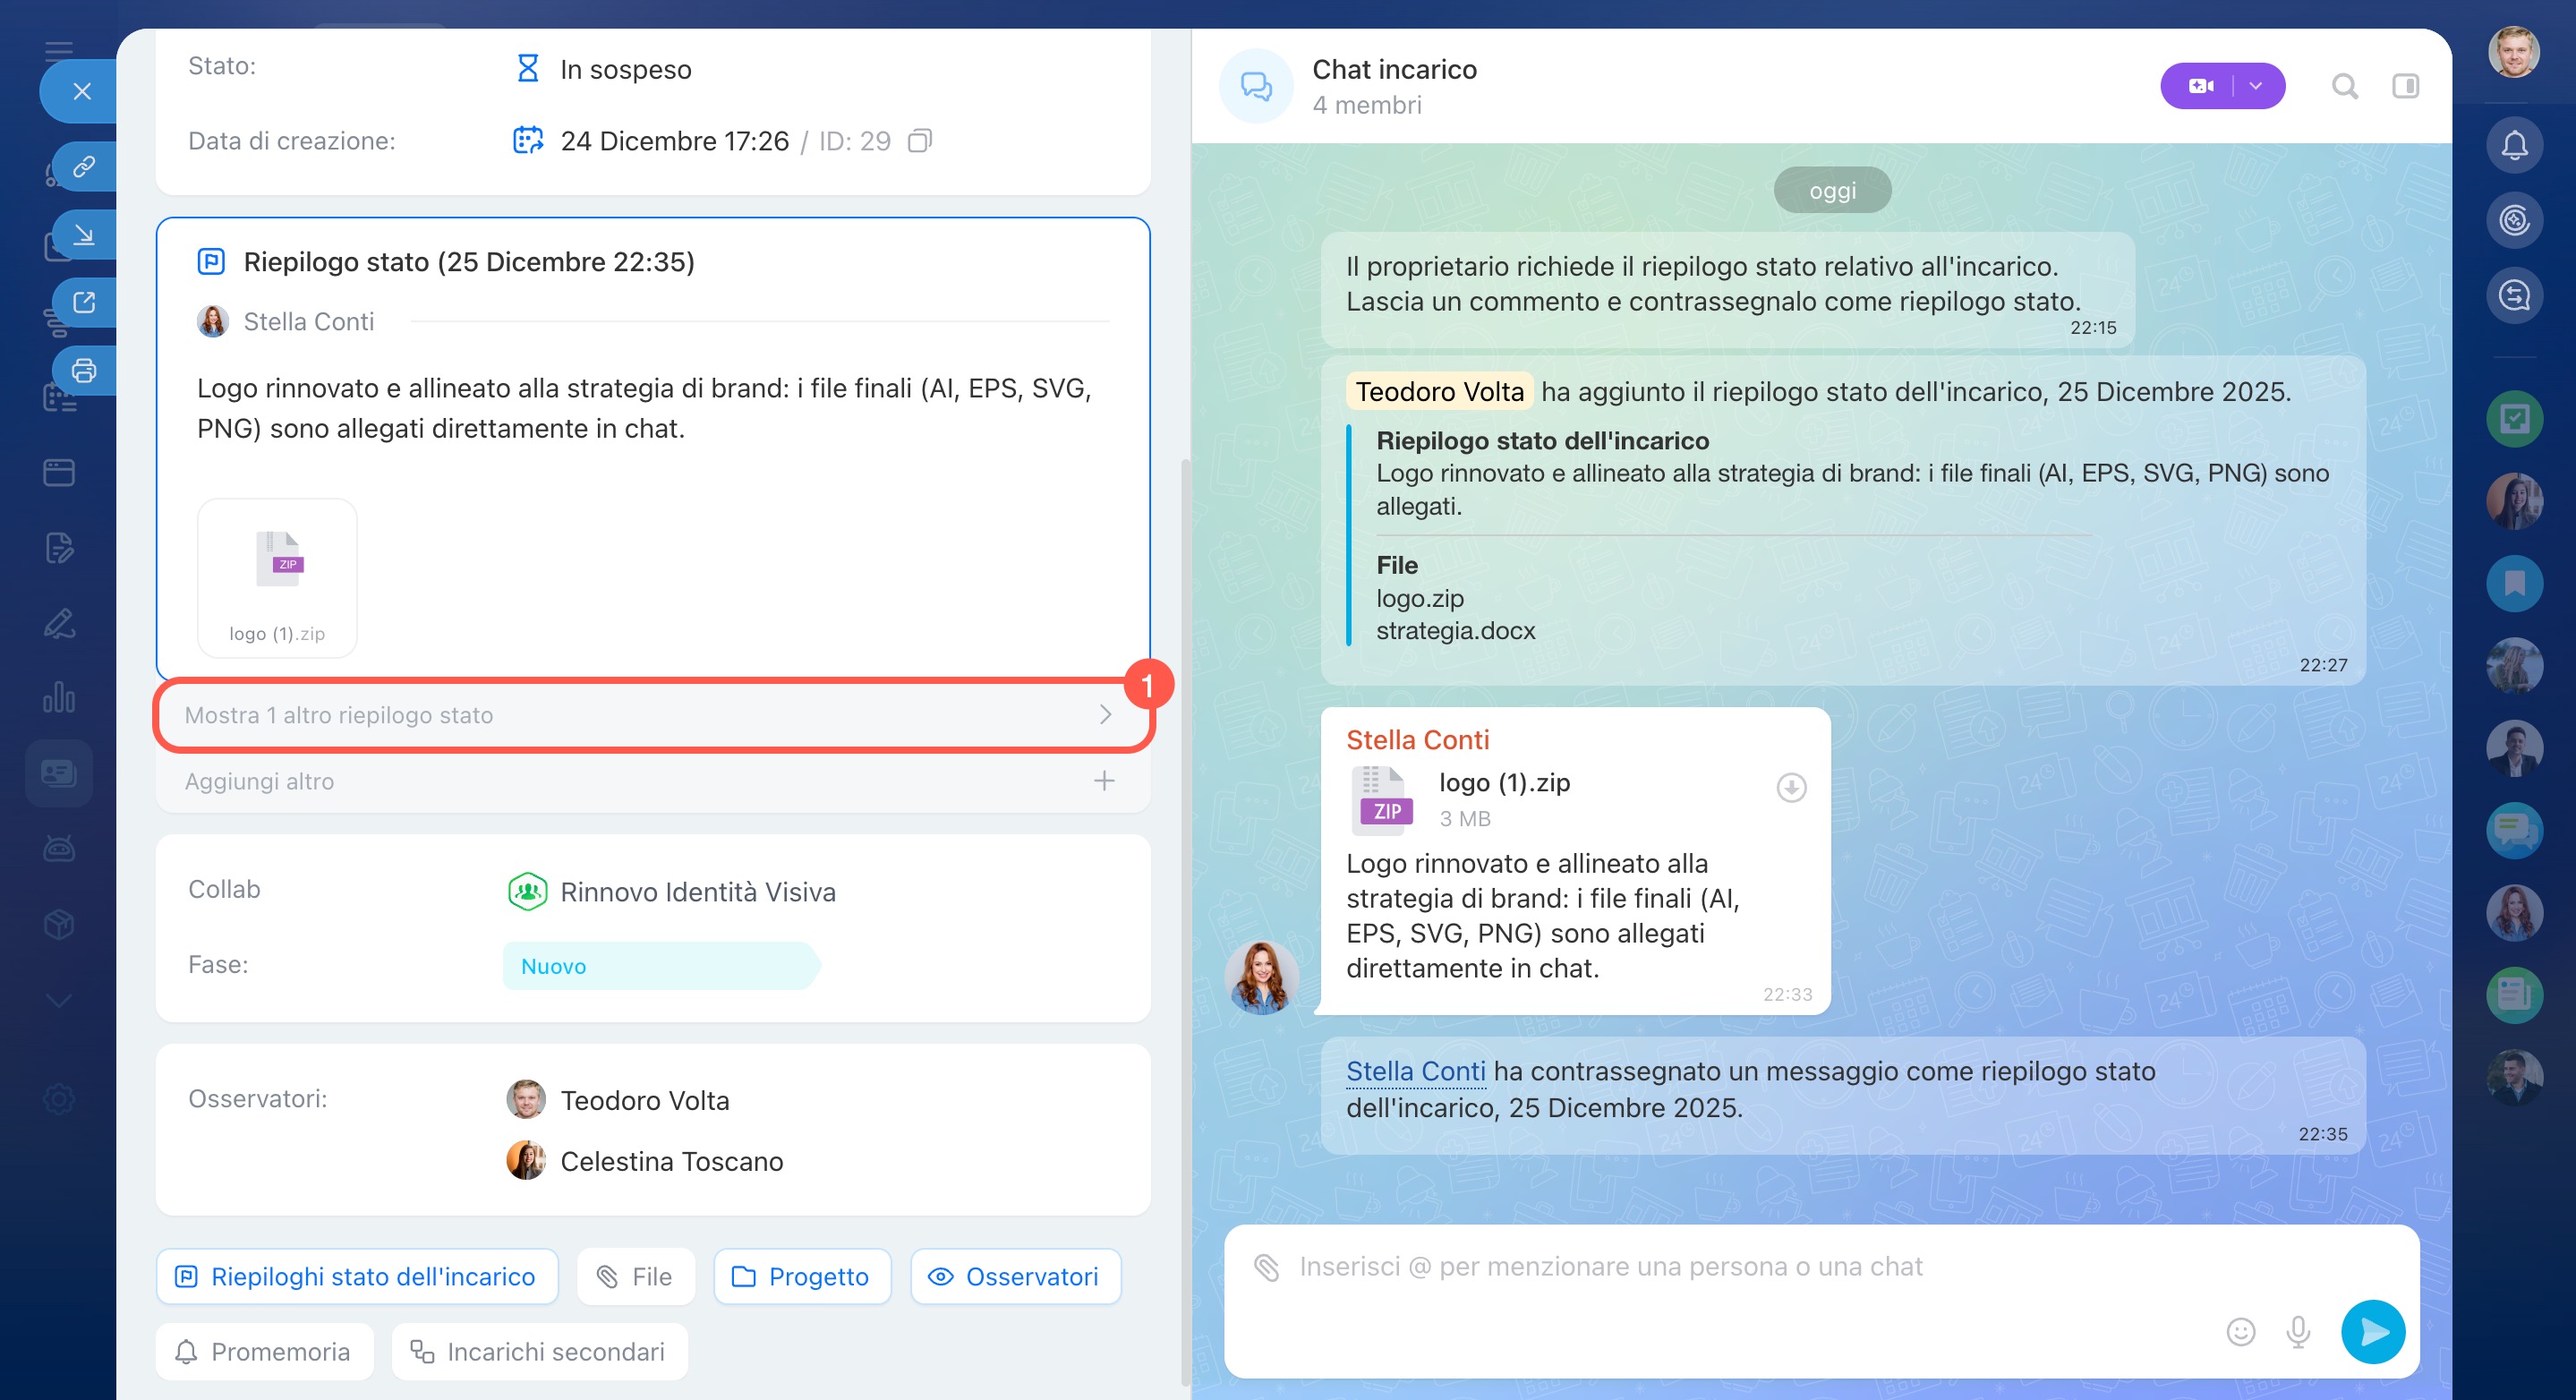
Task: Click the microphone voice message icon
Action: pyautogui.click(x=2298, y=1331)
